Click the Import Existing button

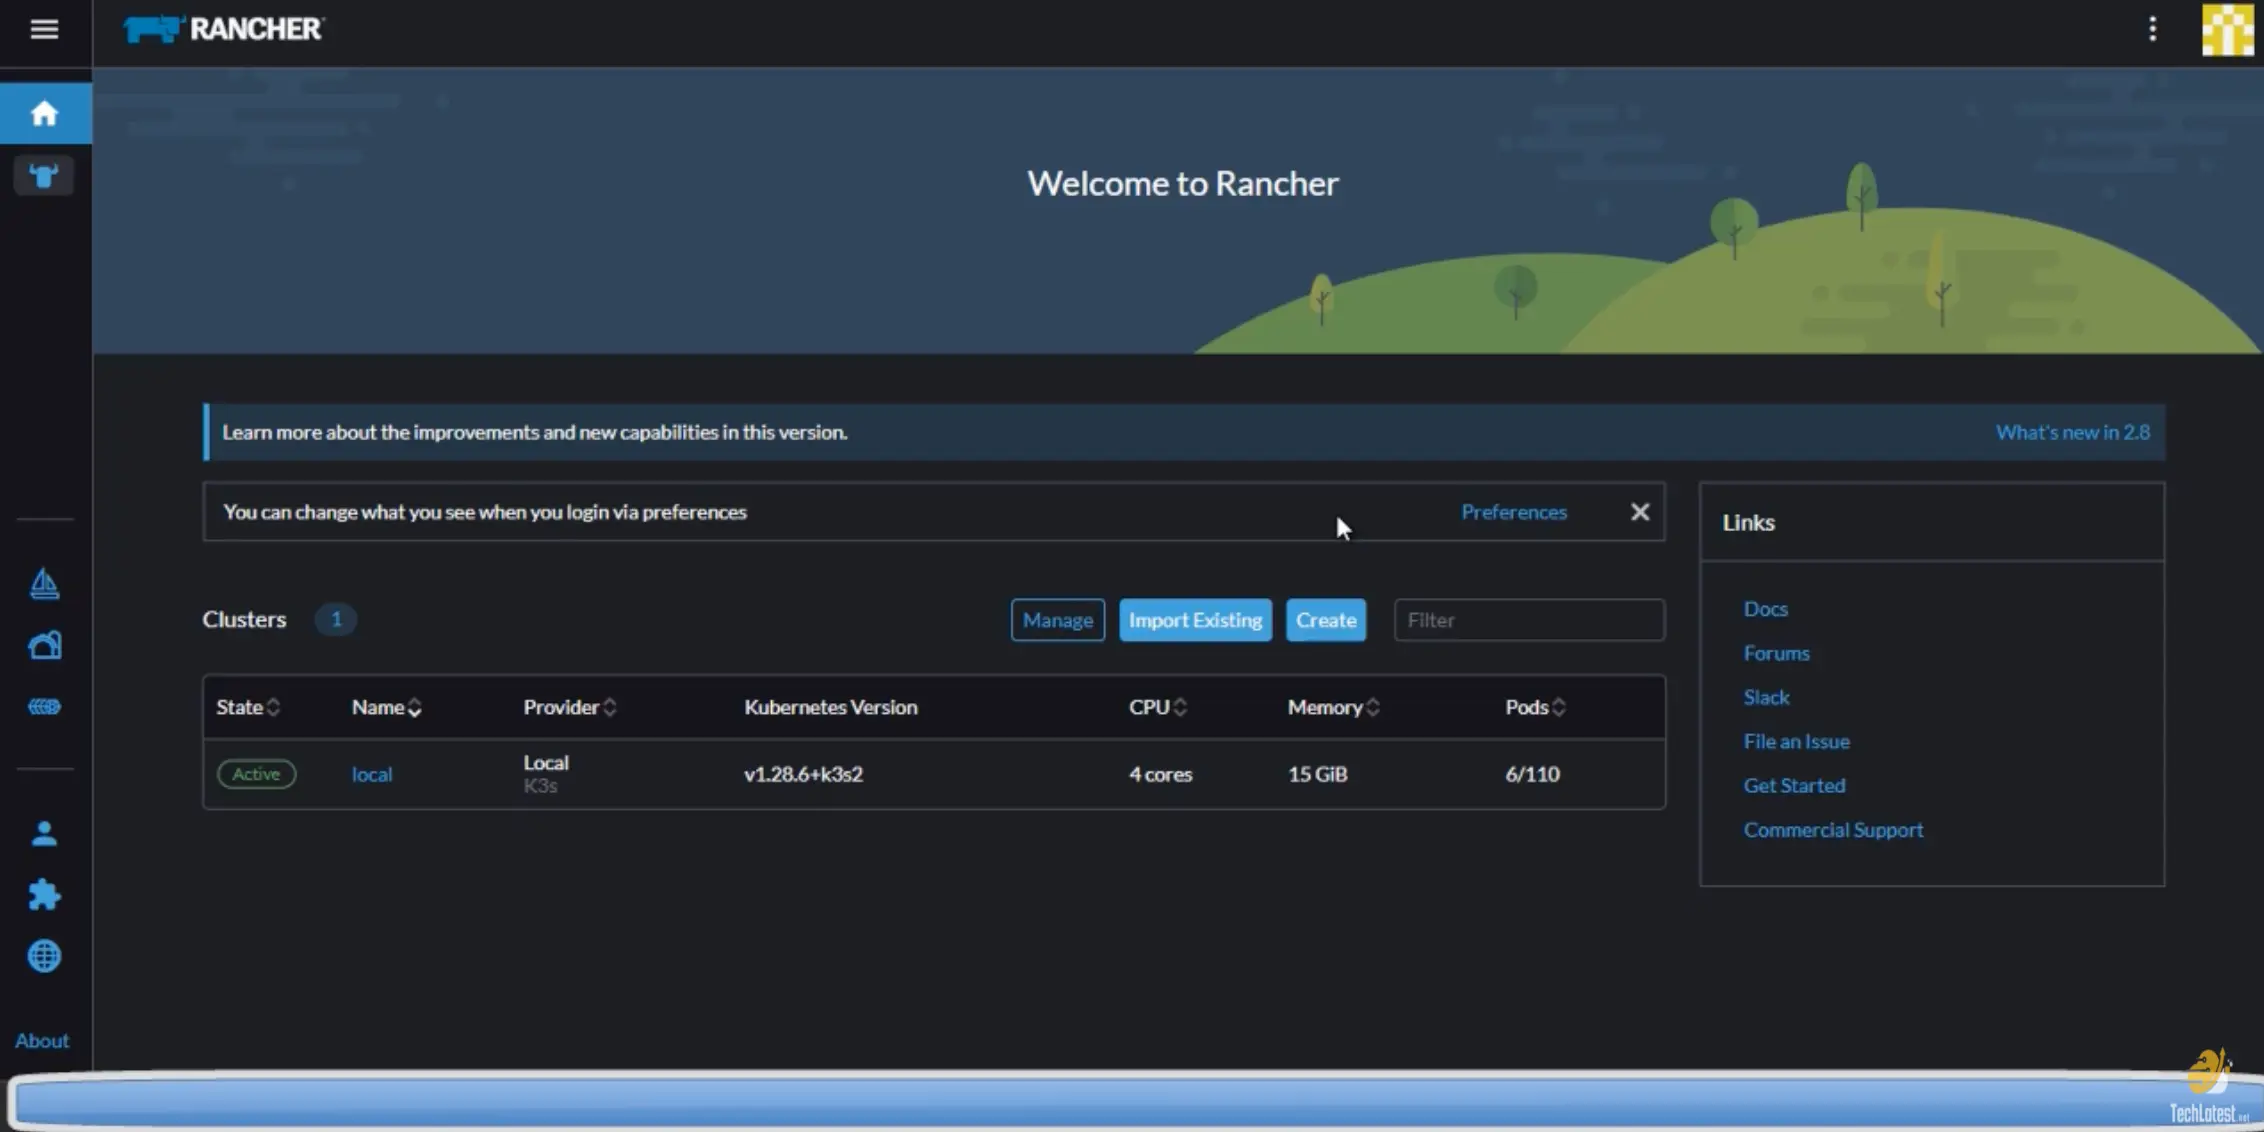point(1195,619)
